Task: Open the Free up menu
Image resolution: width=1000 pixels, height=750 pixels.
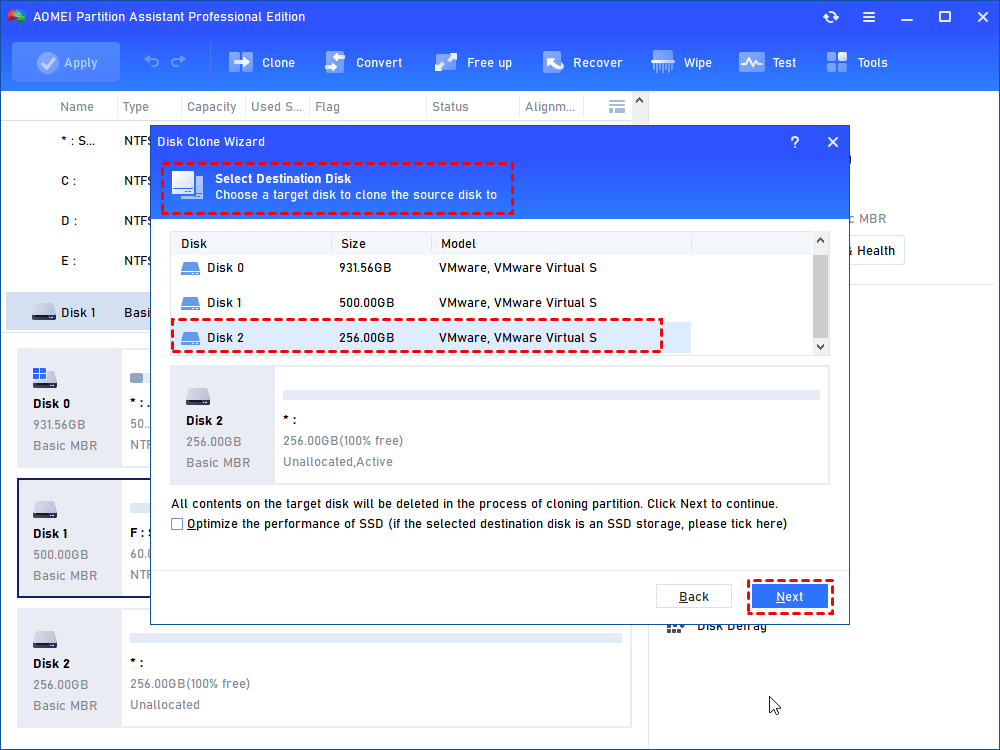Action: [x=473, y=62]
